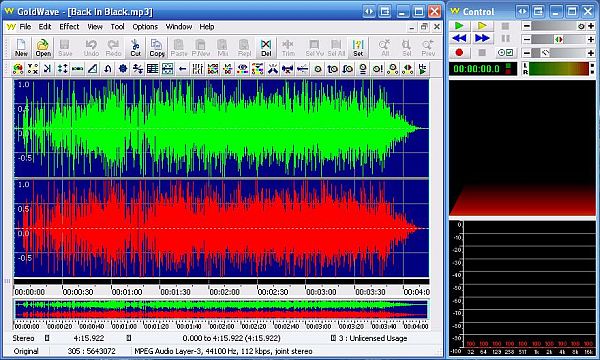This screenshot has width=600, height=360.
Task: Click the zoom All magnifier button
Action: (x=385, y=48)
